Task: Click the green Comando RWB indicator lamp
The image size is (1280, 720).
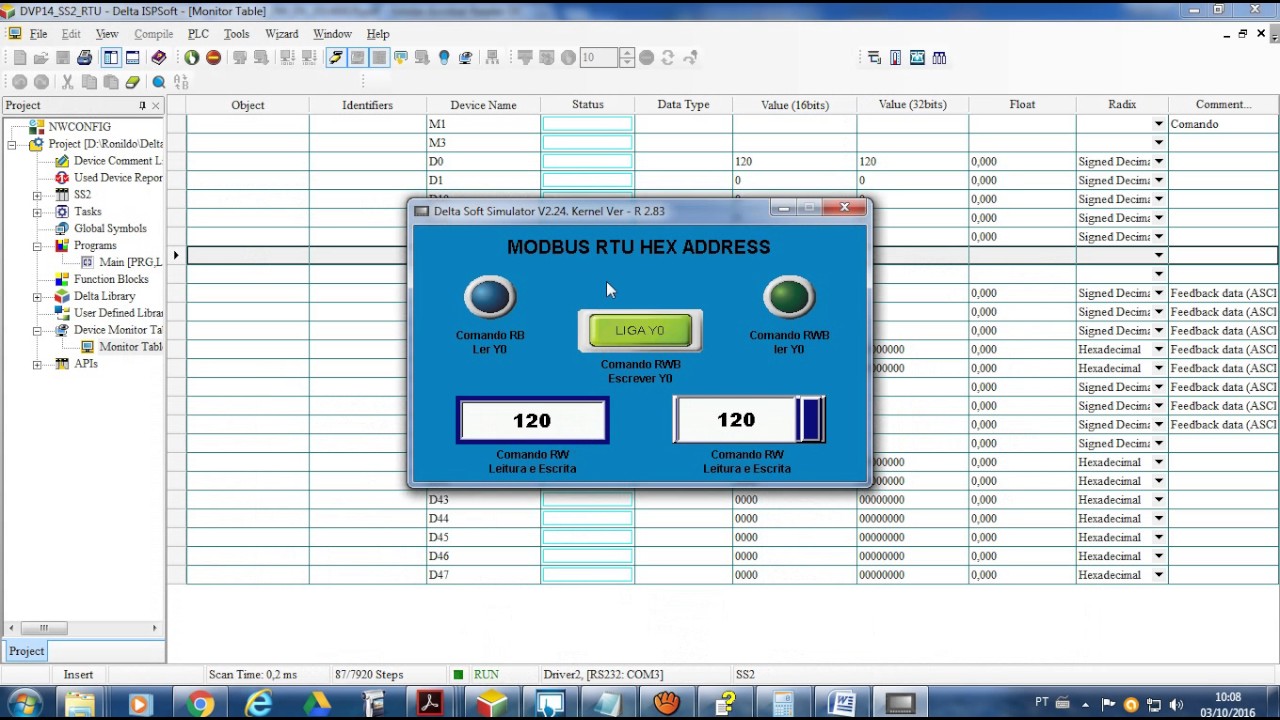Action: (789, 297)
